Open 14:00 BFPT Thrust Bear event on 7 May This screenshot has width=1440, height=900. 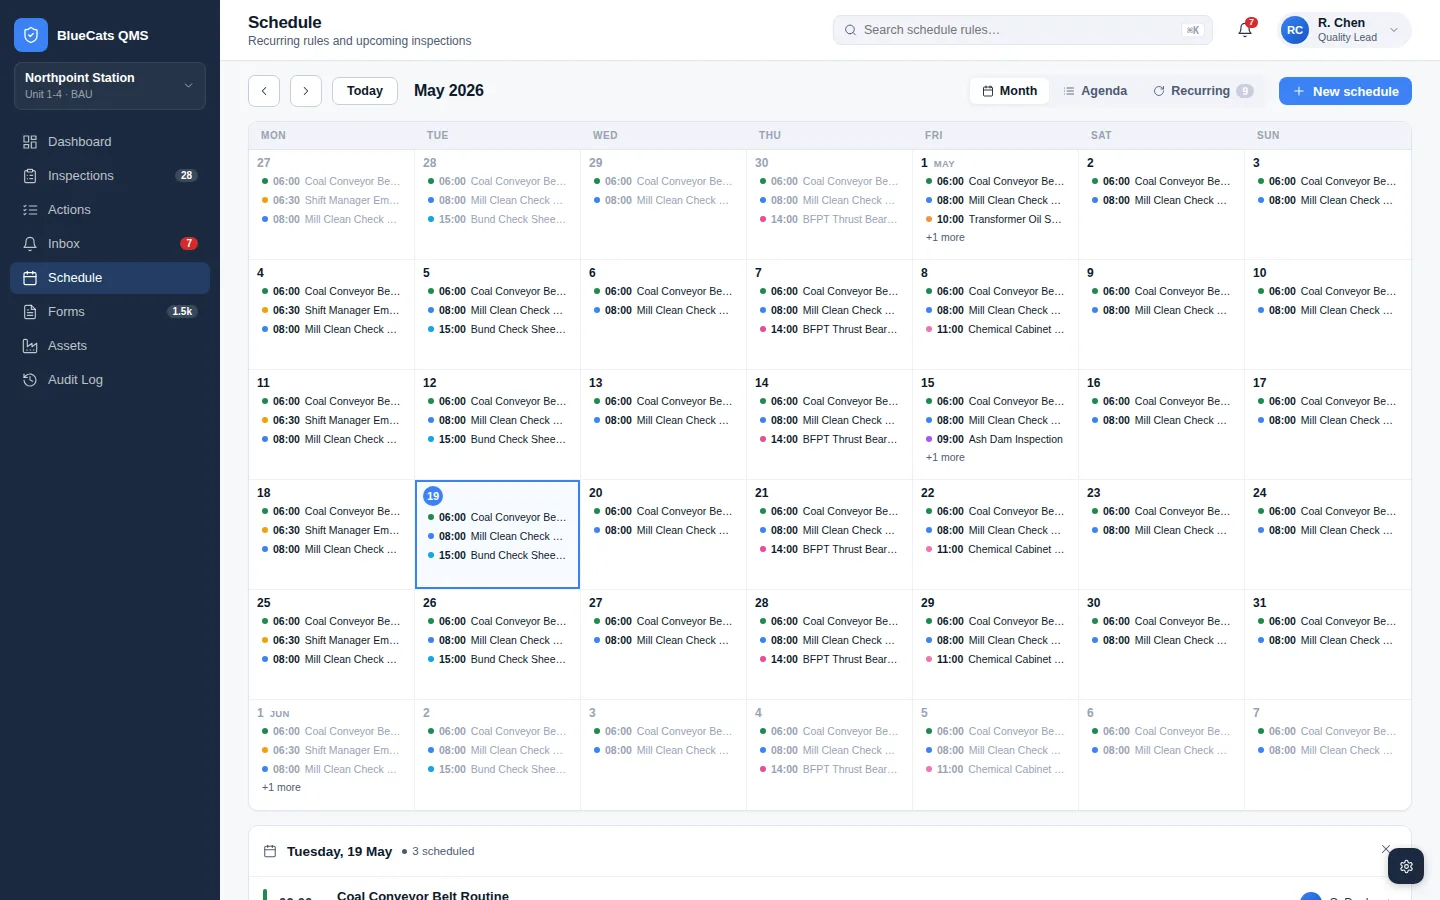[829, 329]
